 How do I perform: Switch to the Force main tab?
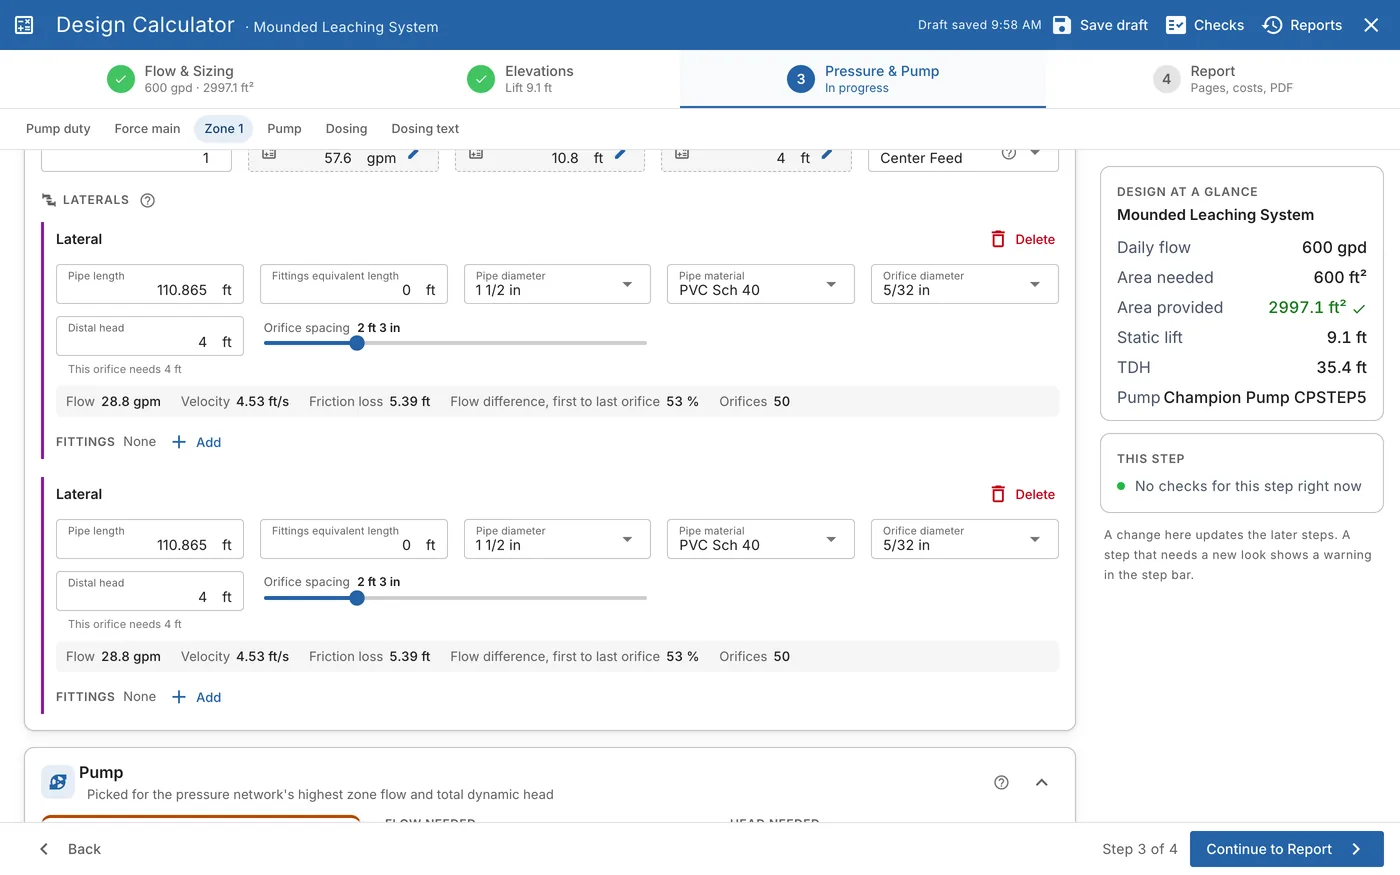(147, 129)
